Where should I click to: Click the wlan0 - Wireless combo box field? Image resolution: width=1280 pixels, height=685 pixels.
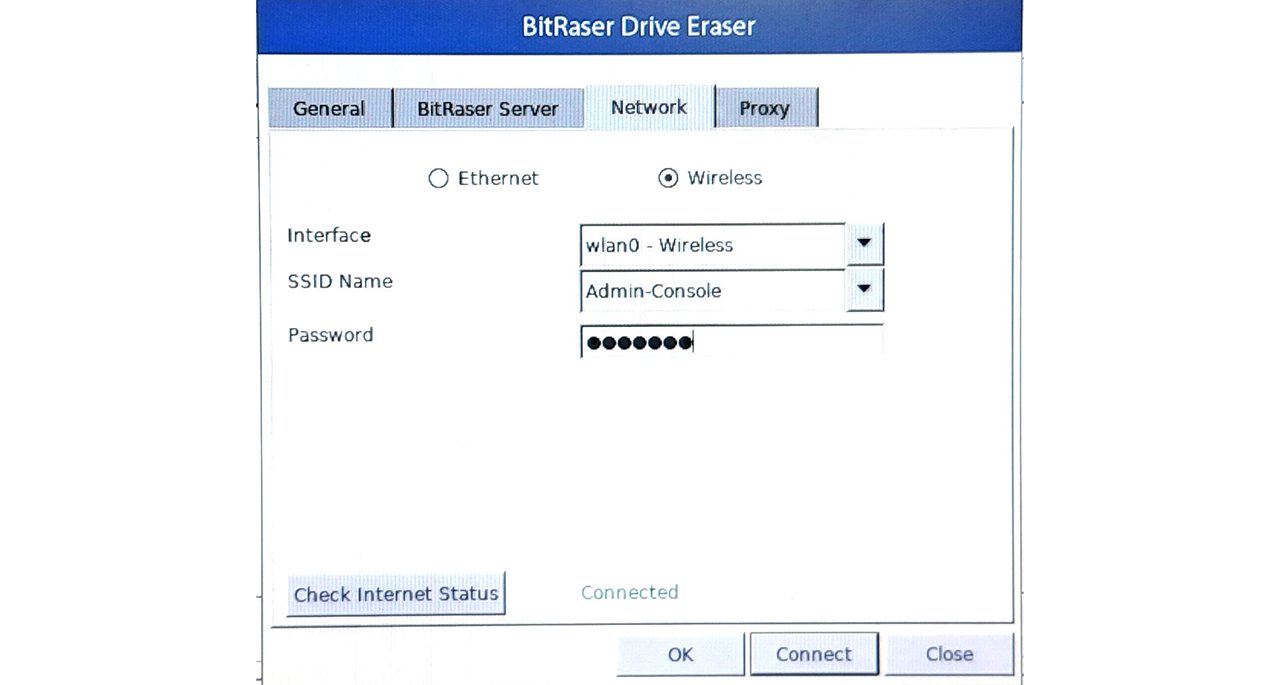tap(712, 245)
